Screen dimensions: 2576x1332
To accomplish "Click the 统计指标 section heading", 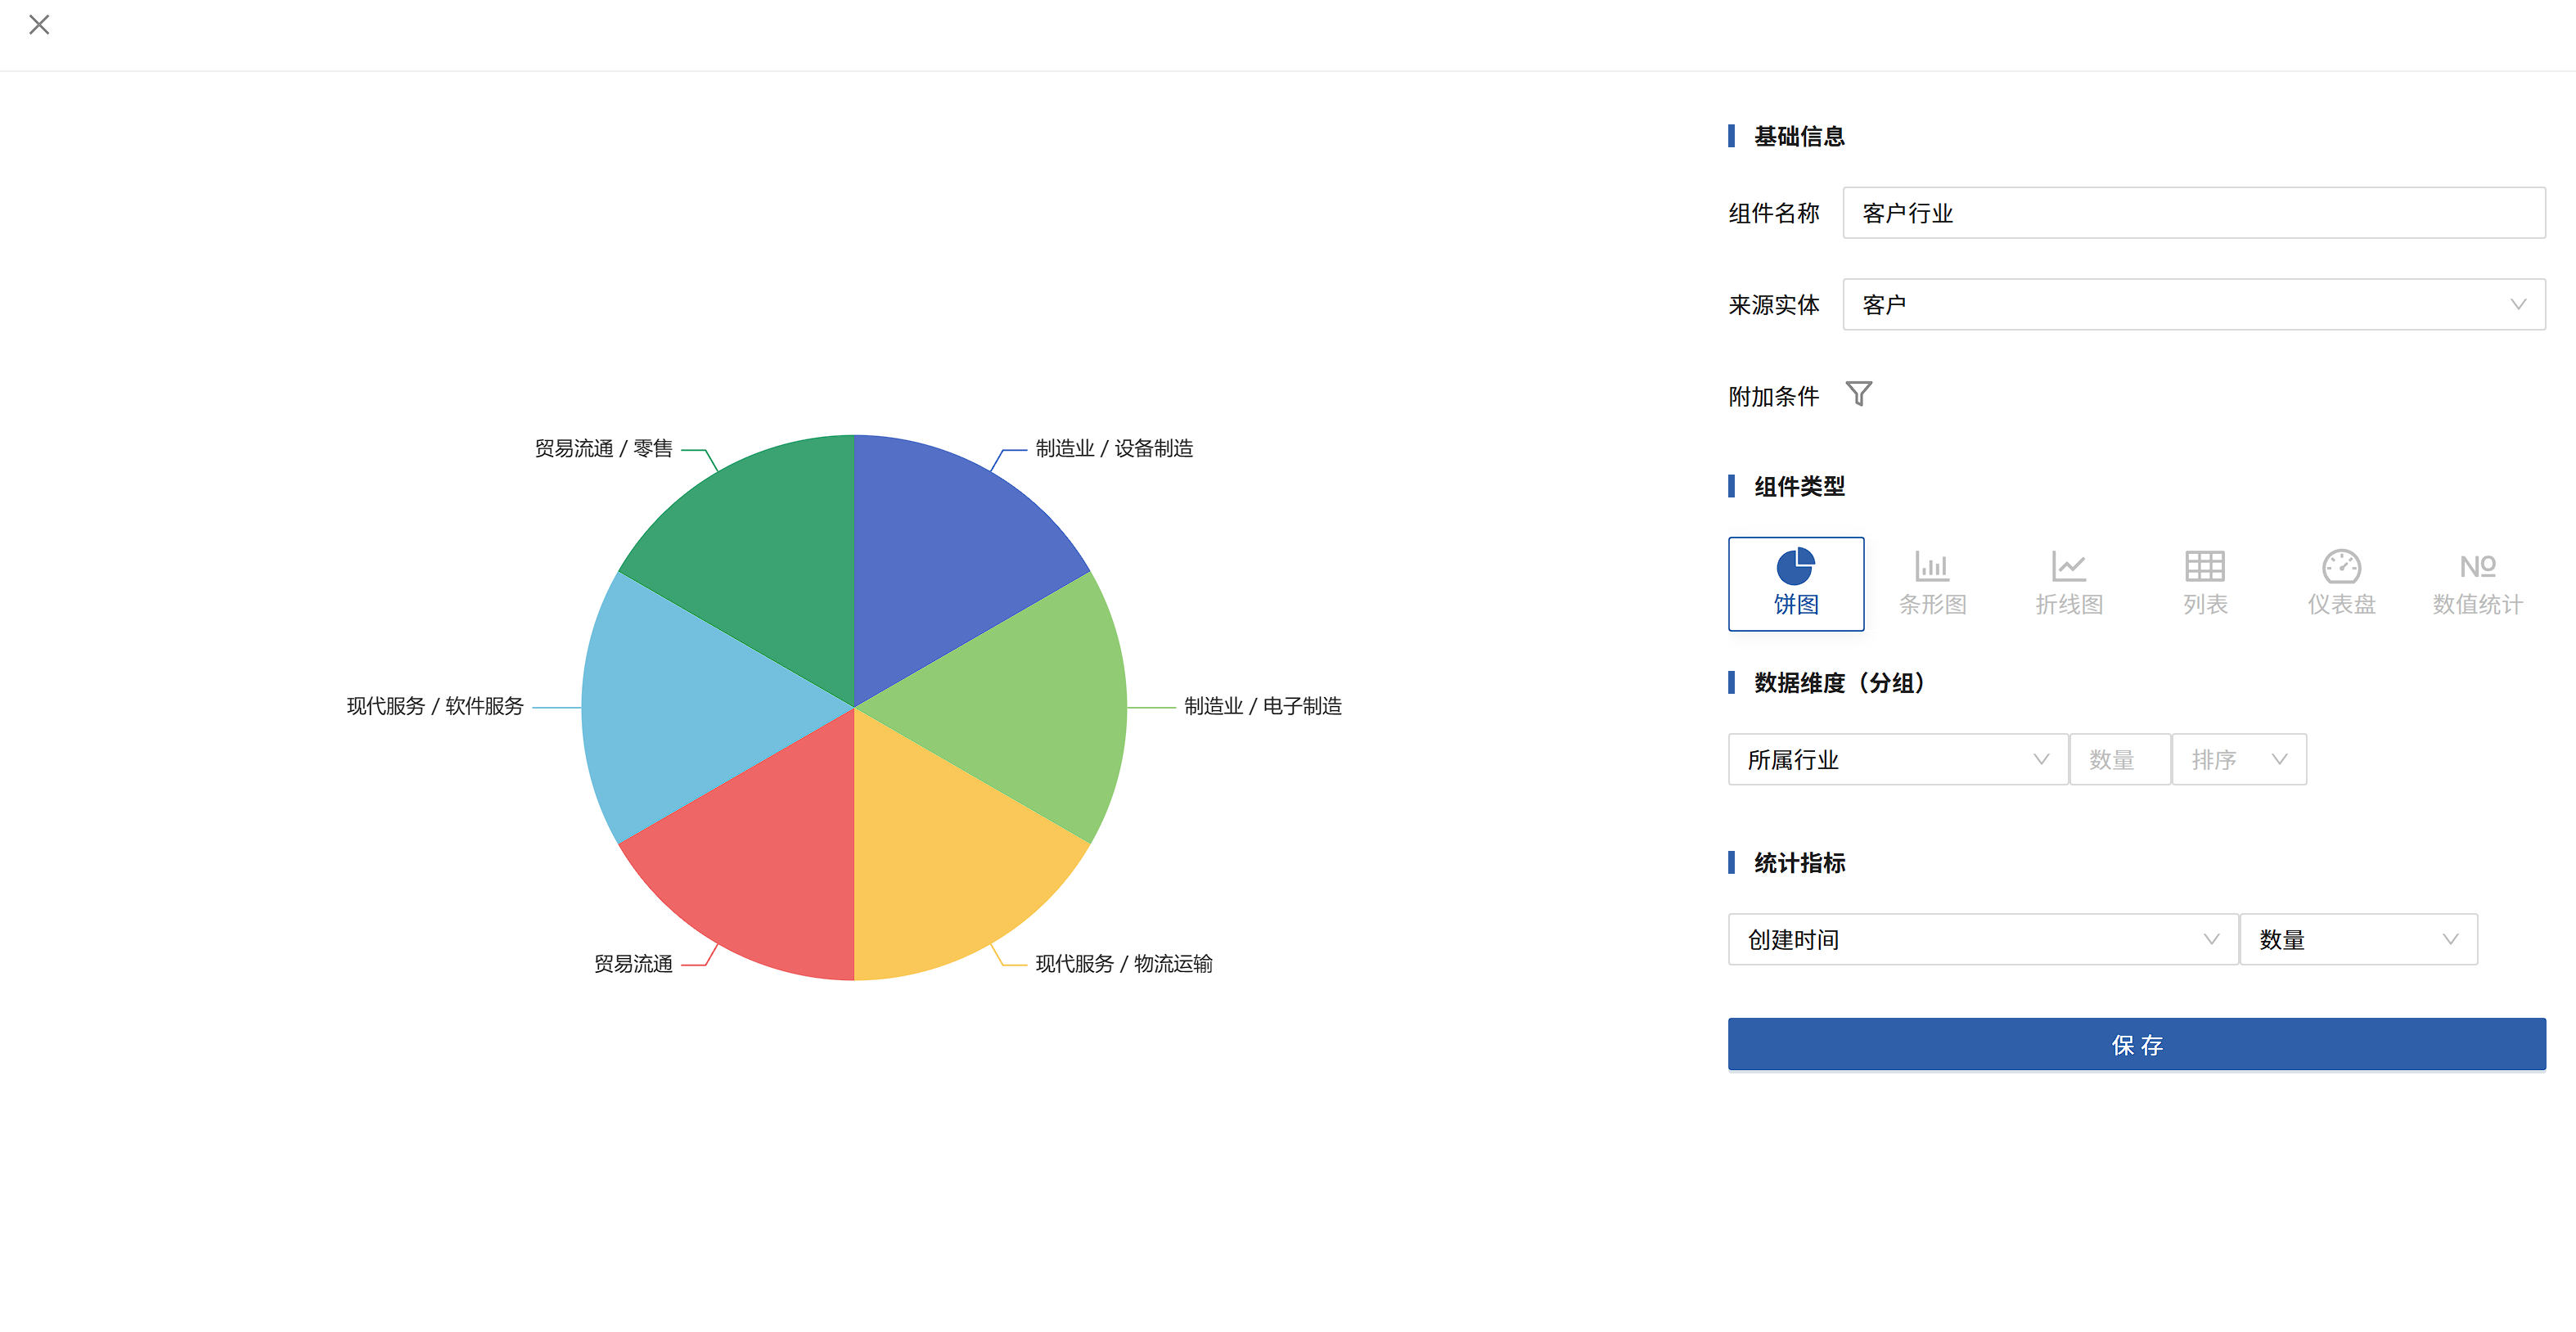I will [x=1799, y=863].
